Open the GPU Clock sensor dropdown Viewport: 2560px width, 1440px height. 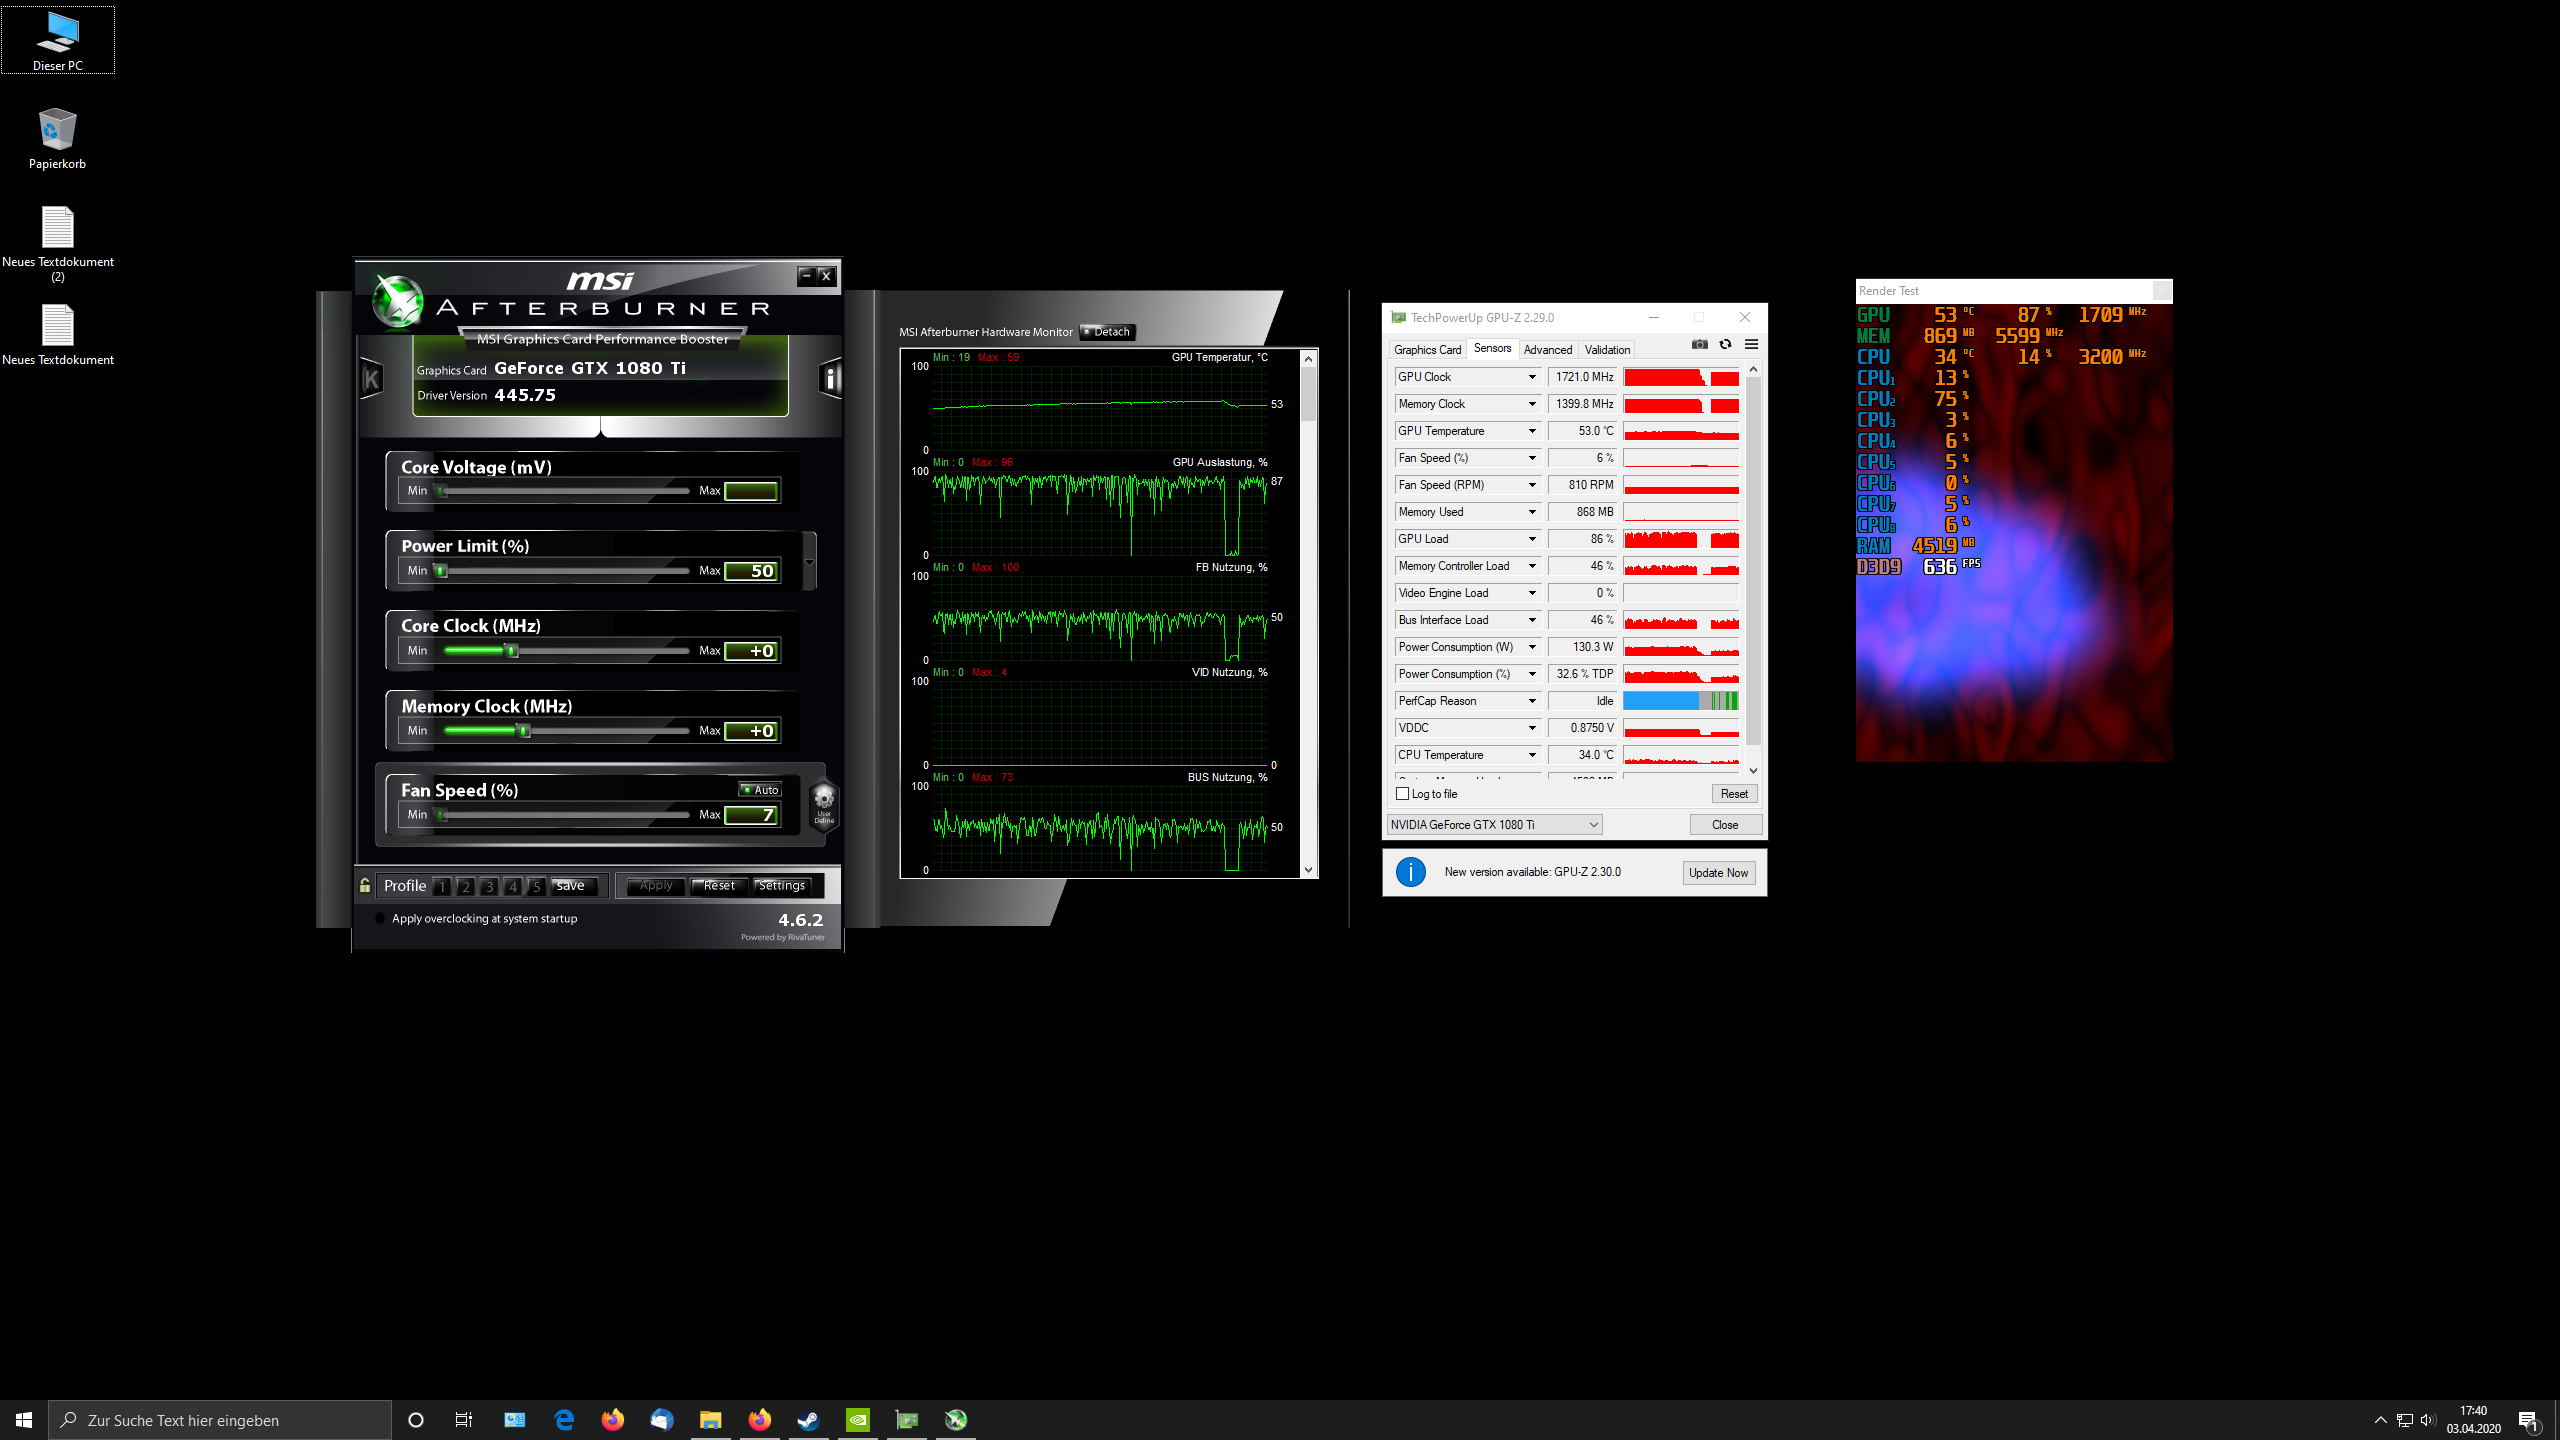pos(1531,377)
